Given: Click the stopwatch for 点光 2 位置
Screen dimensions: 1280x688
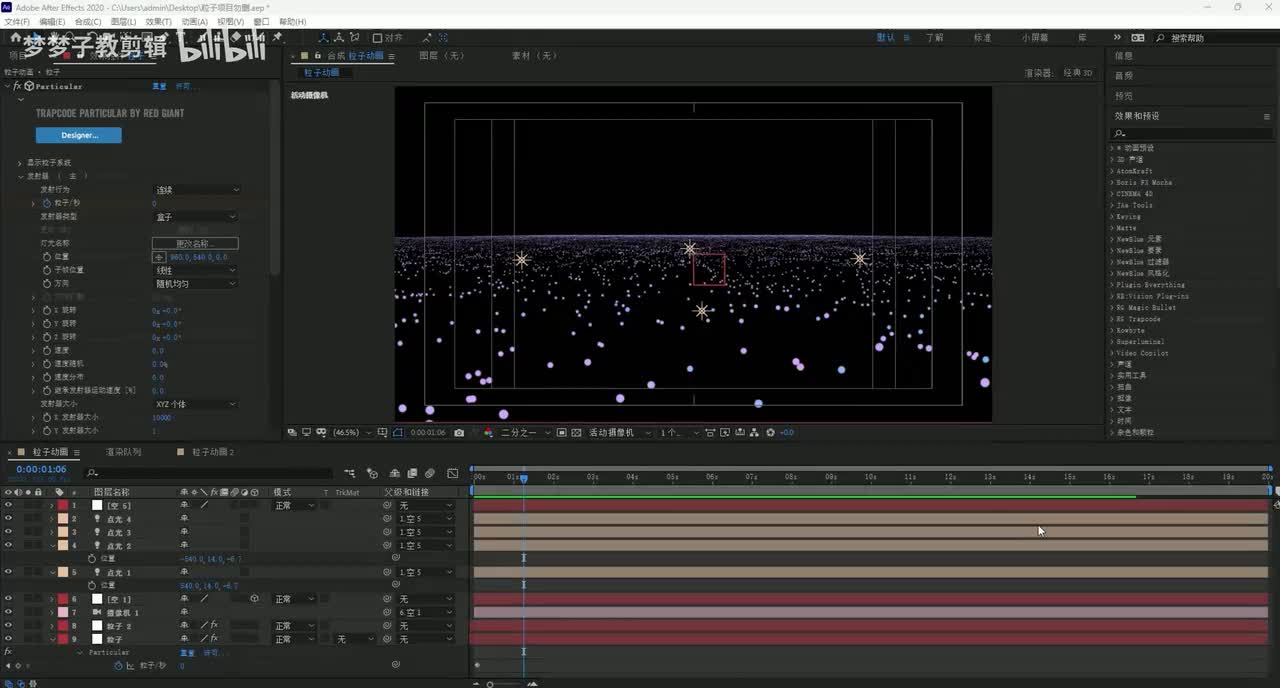Looking at the screenshot, I should 92,559.
